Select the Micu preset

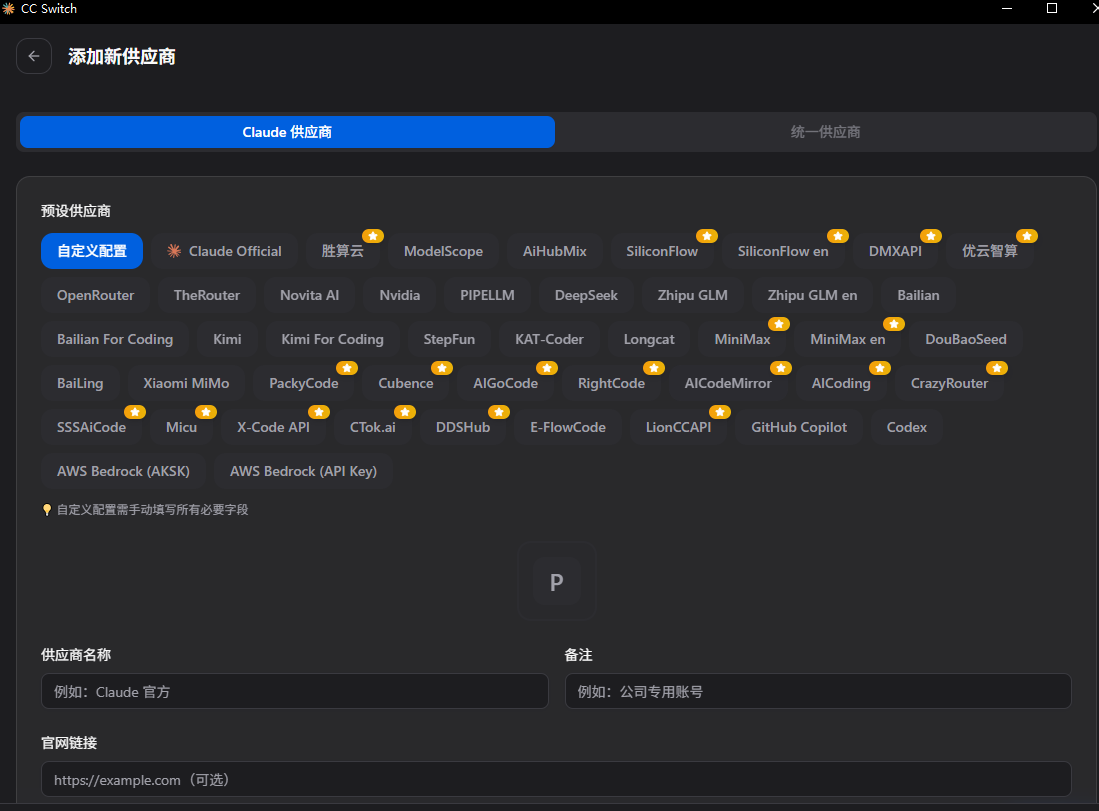[x=182, y=428]
